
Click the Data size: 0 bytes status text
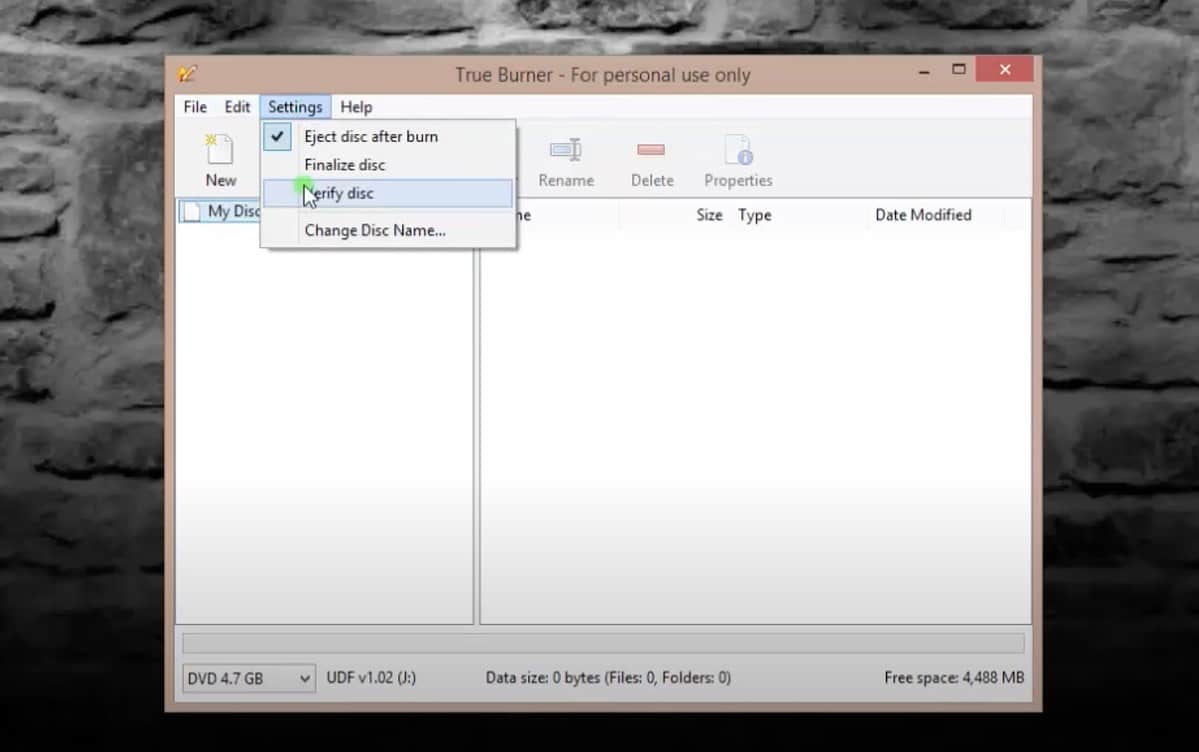pyautogui.click(x=608, y=678)
